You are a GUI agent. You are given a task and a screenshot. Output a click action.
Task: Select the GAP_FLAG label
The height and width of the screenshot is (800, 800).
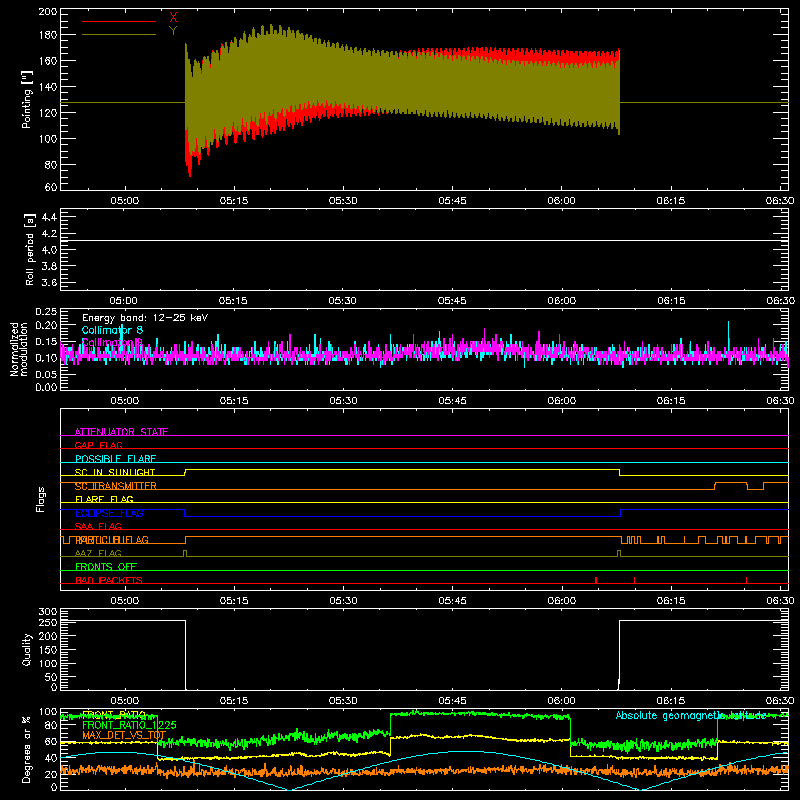(x=98, y=445)
